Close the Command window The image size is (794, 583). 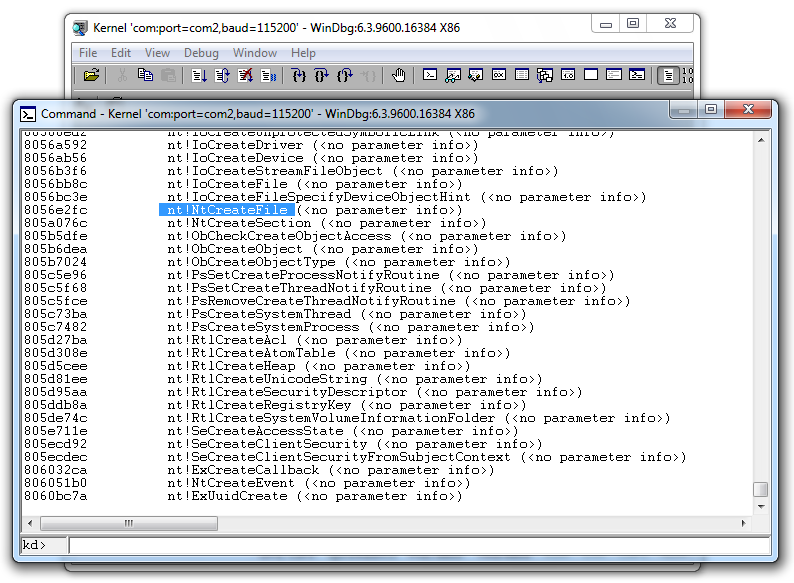point(748,109)
